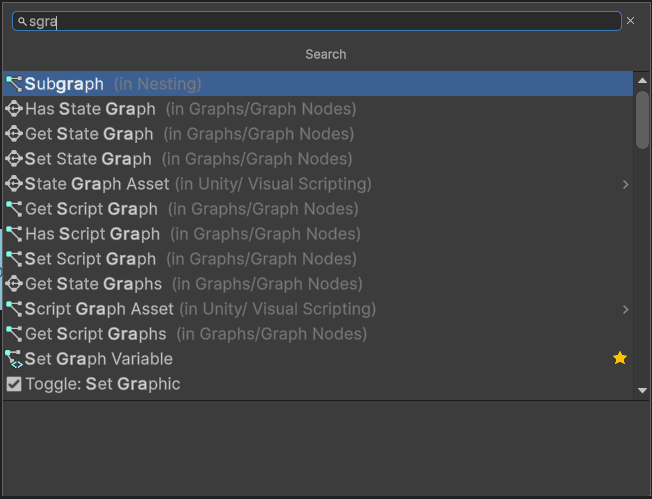Click the scrollbar up arrow
This screenshot has width=652, height=499.
(642, 79)
